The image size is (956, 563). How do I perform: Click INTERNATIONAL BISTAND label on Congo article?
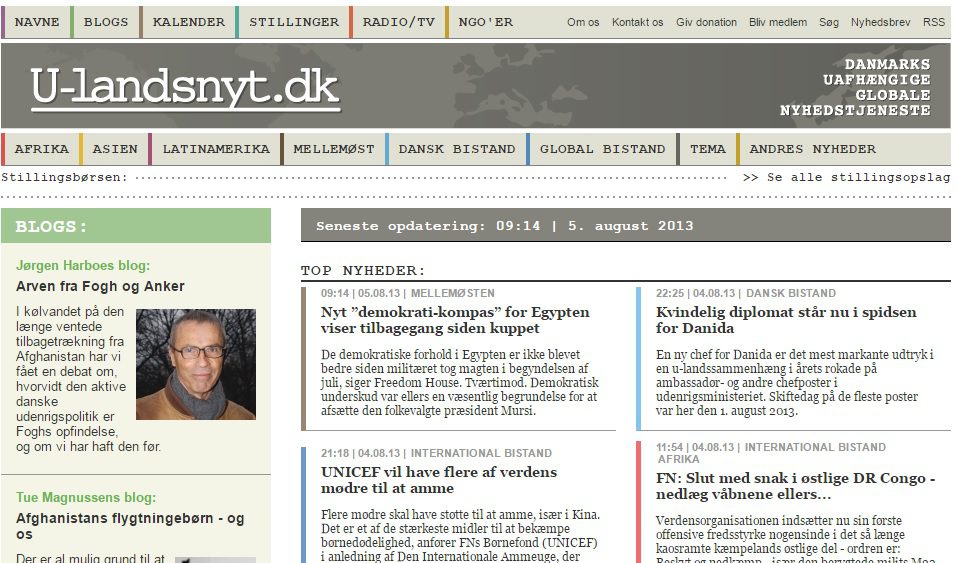(x=815, y=447)
